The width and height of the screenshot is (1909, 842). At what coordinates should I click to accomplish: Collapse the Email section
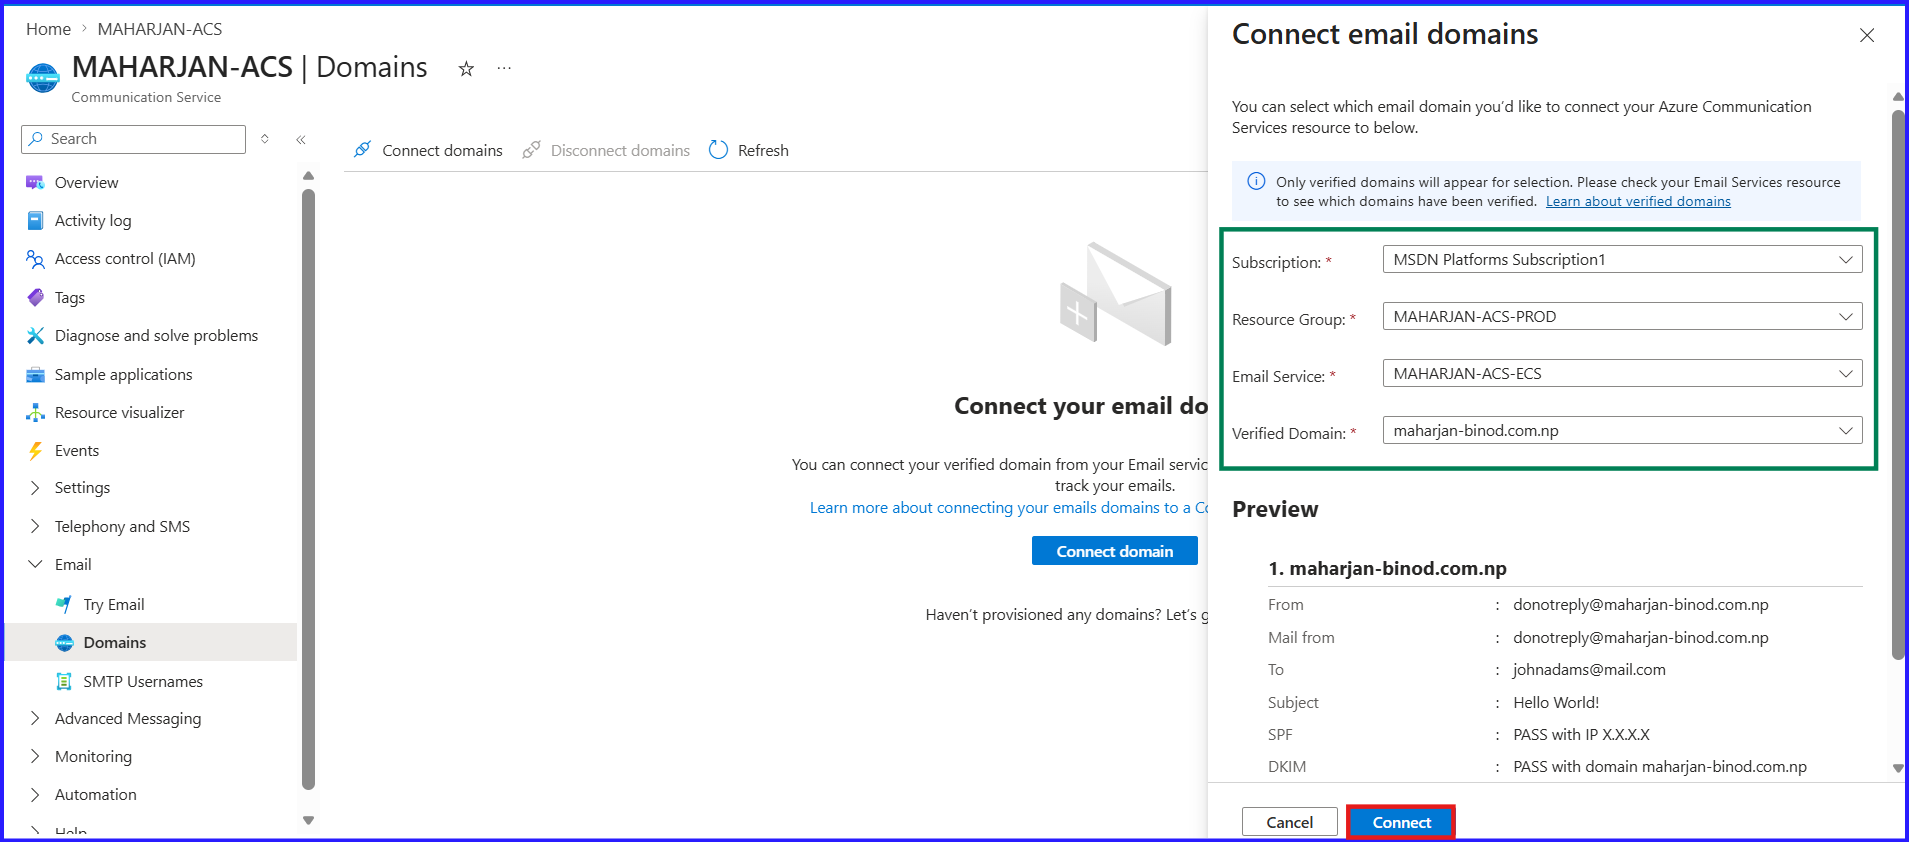(x=35, y=565)
